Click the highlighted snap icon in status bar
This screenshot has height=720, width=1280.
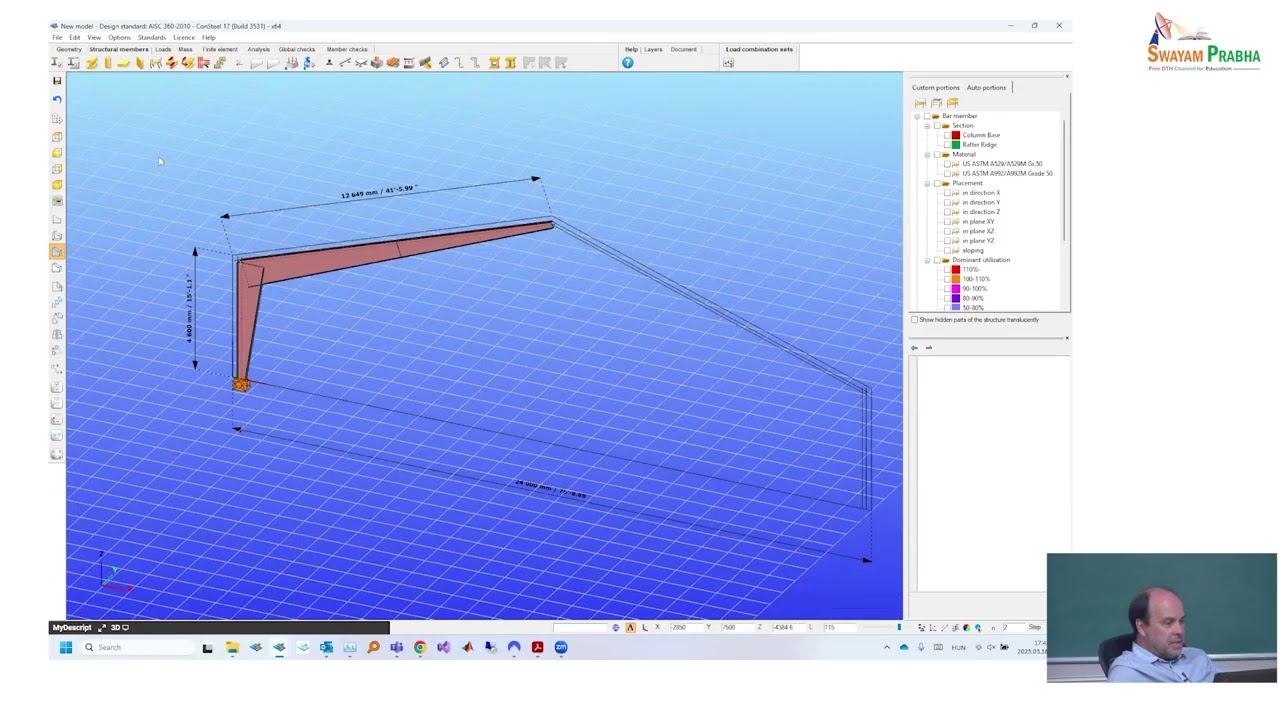(630, 627)
